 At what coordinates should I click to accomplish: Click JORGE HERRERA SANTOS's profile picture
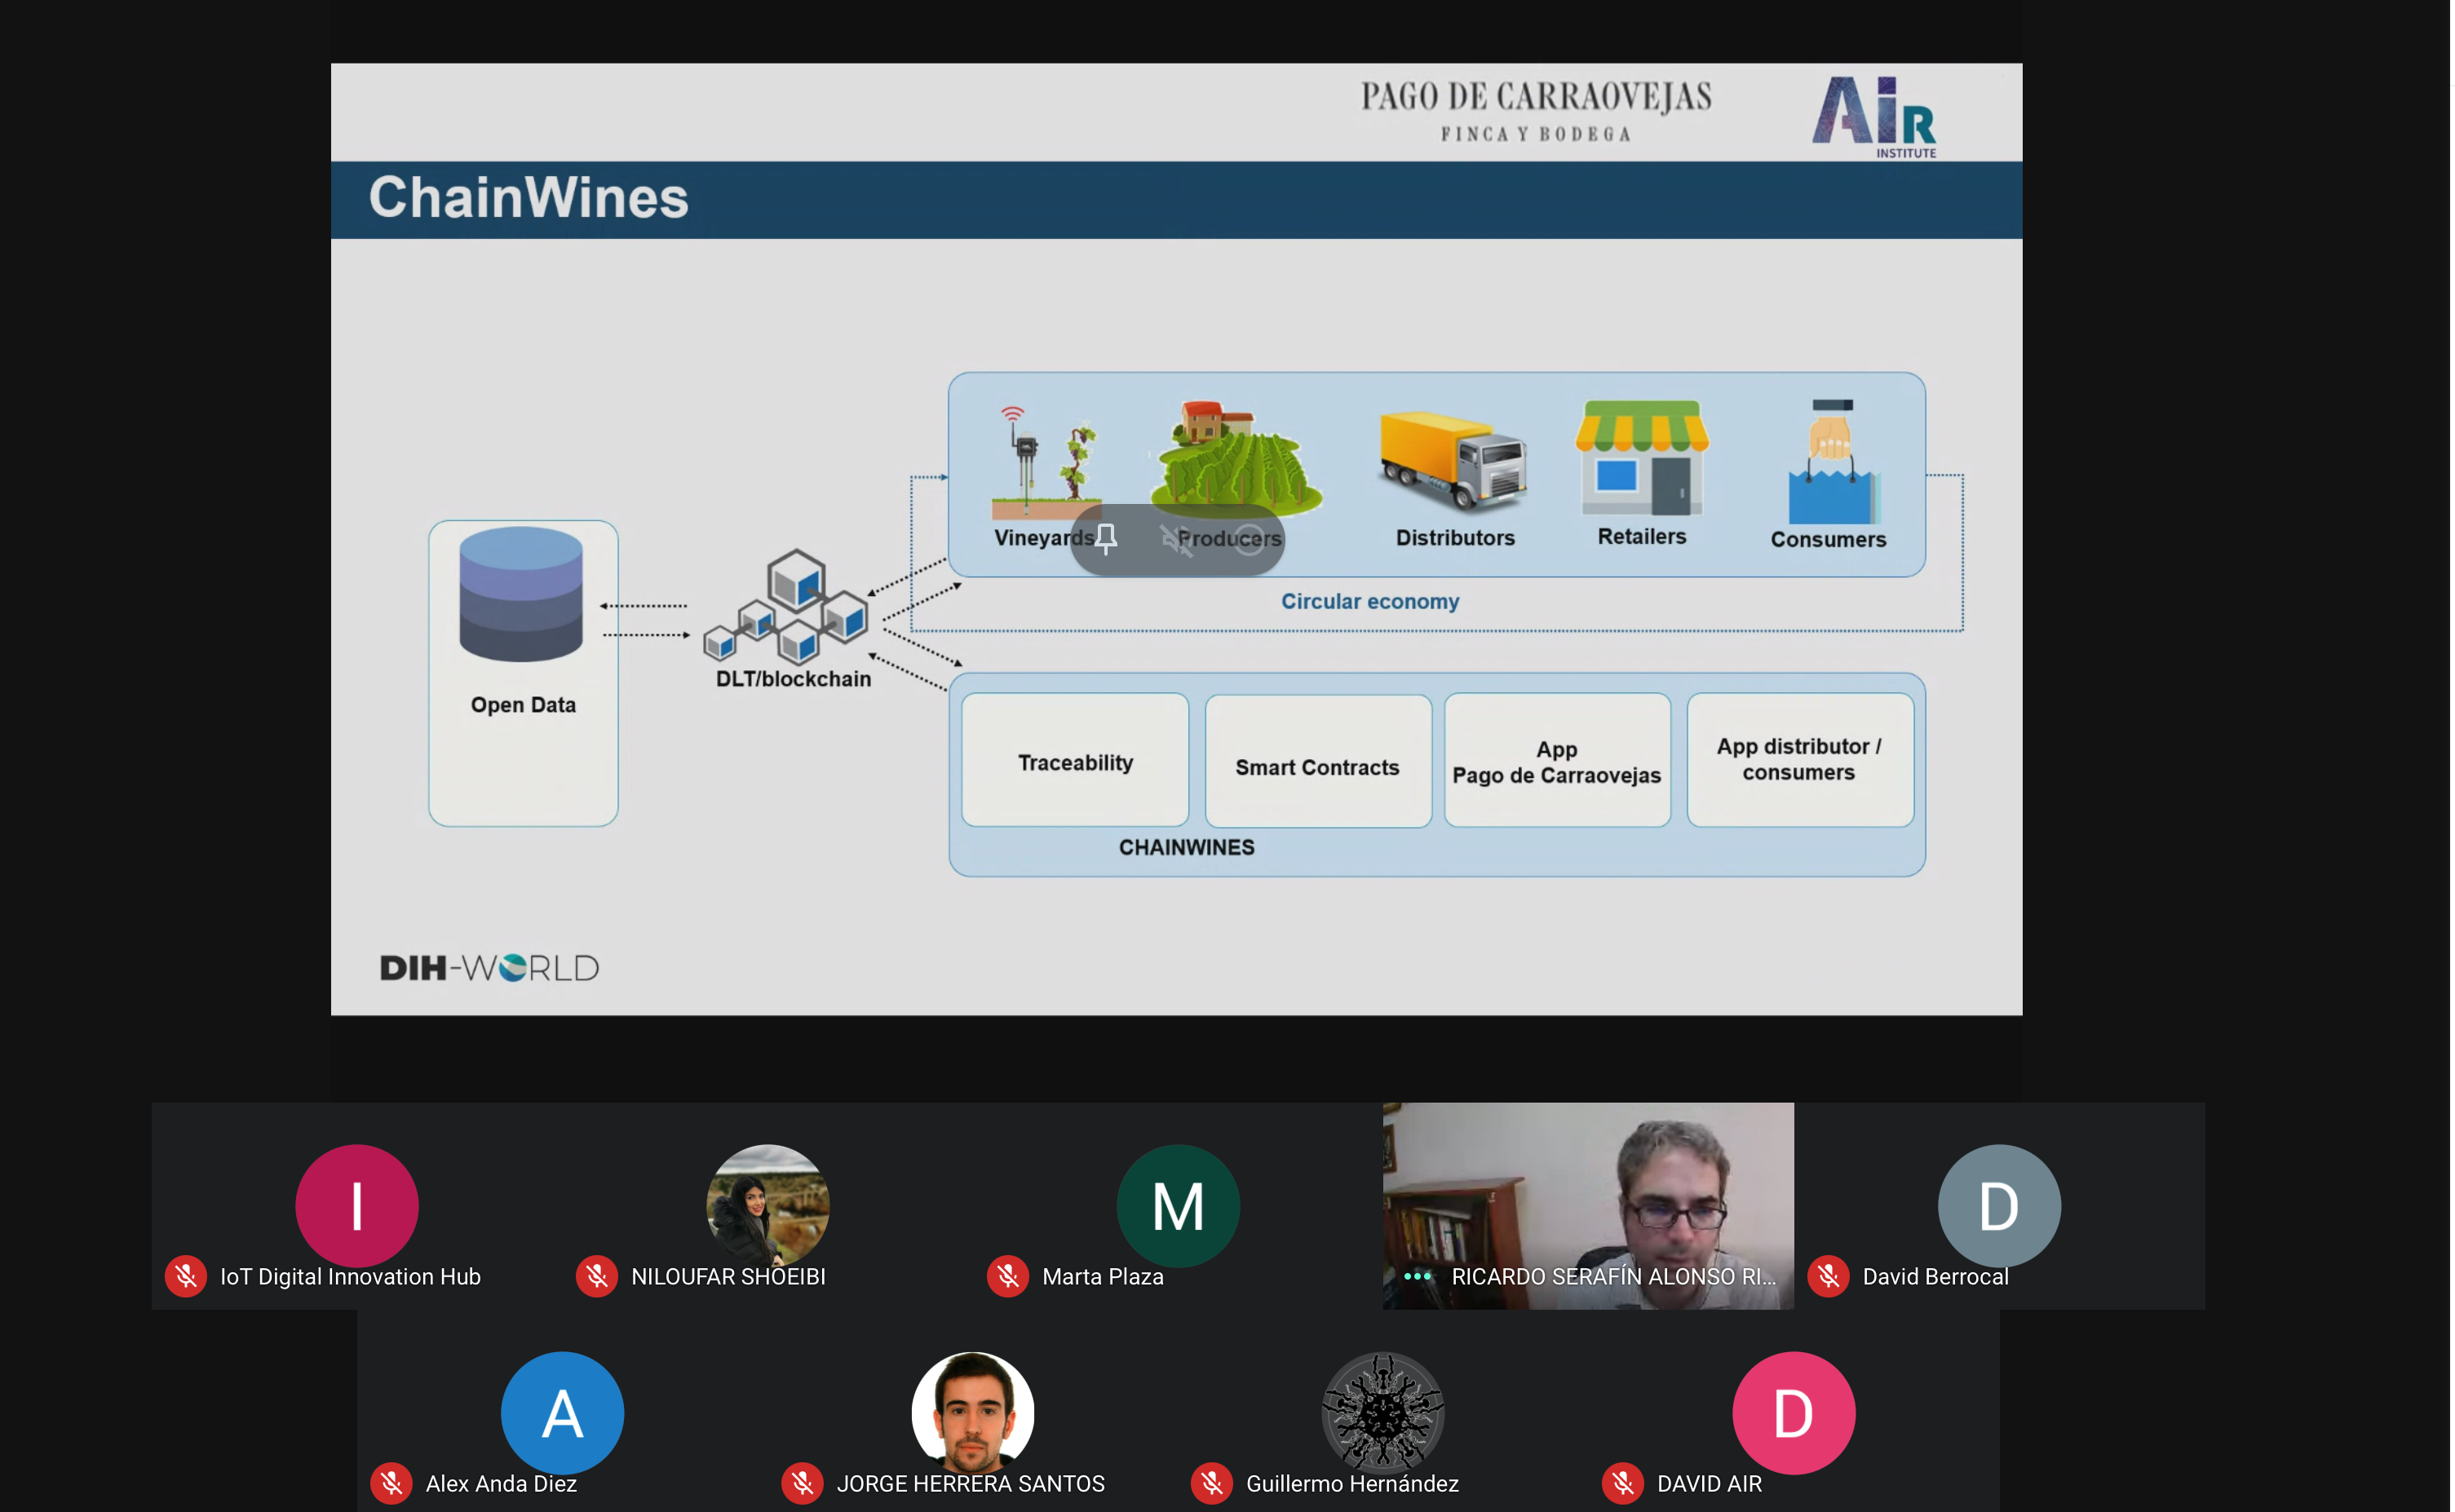973,1412
